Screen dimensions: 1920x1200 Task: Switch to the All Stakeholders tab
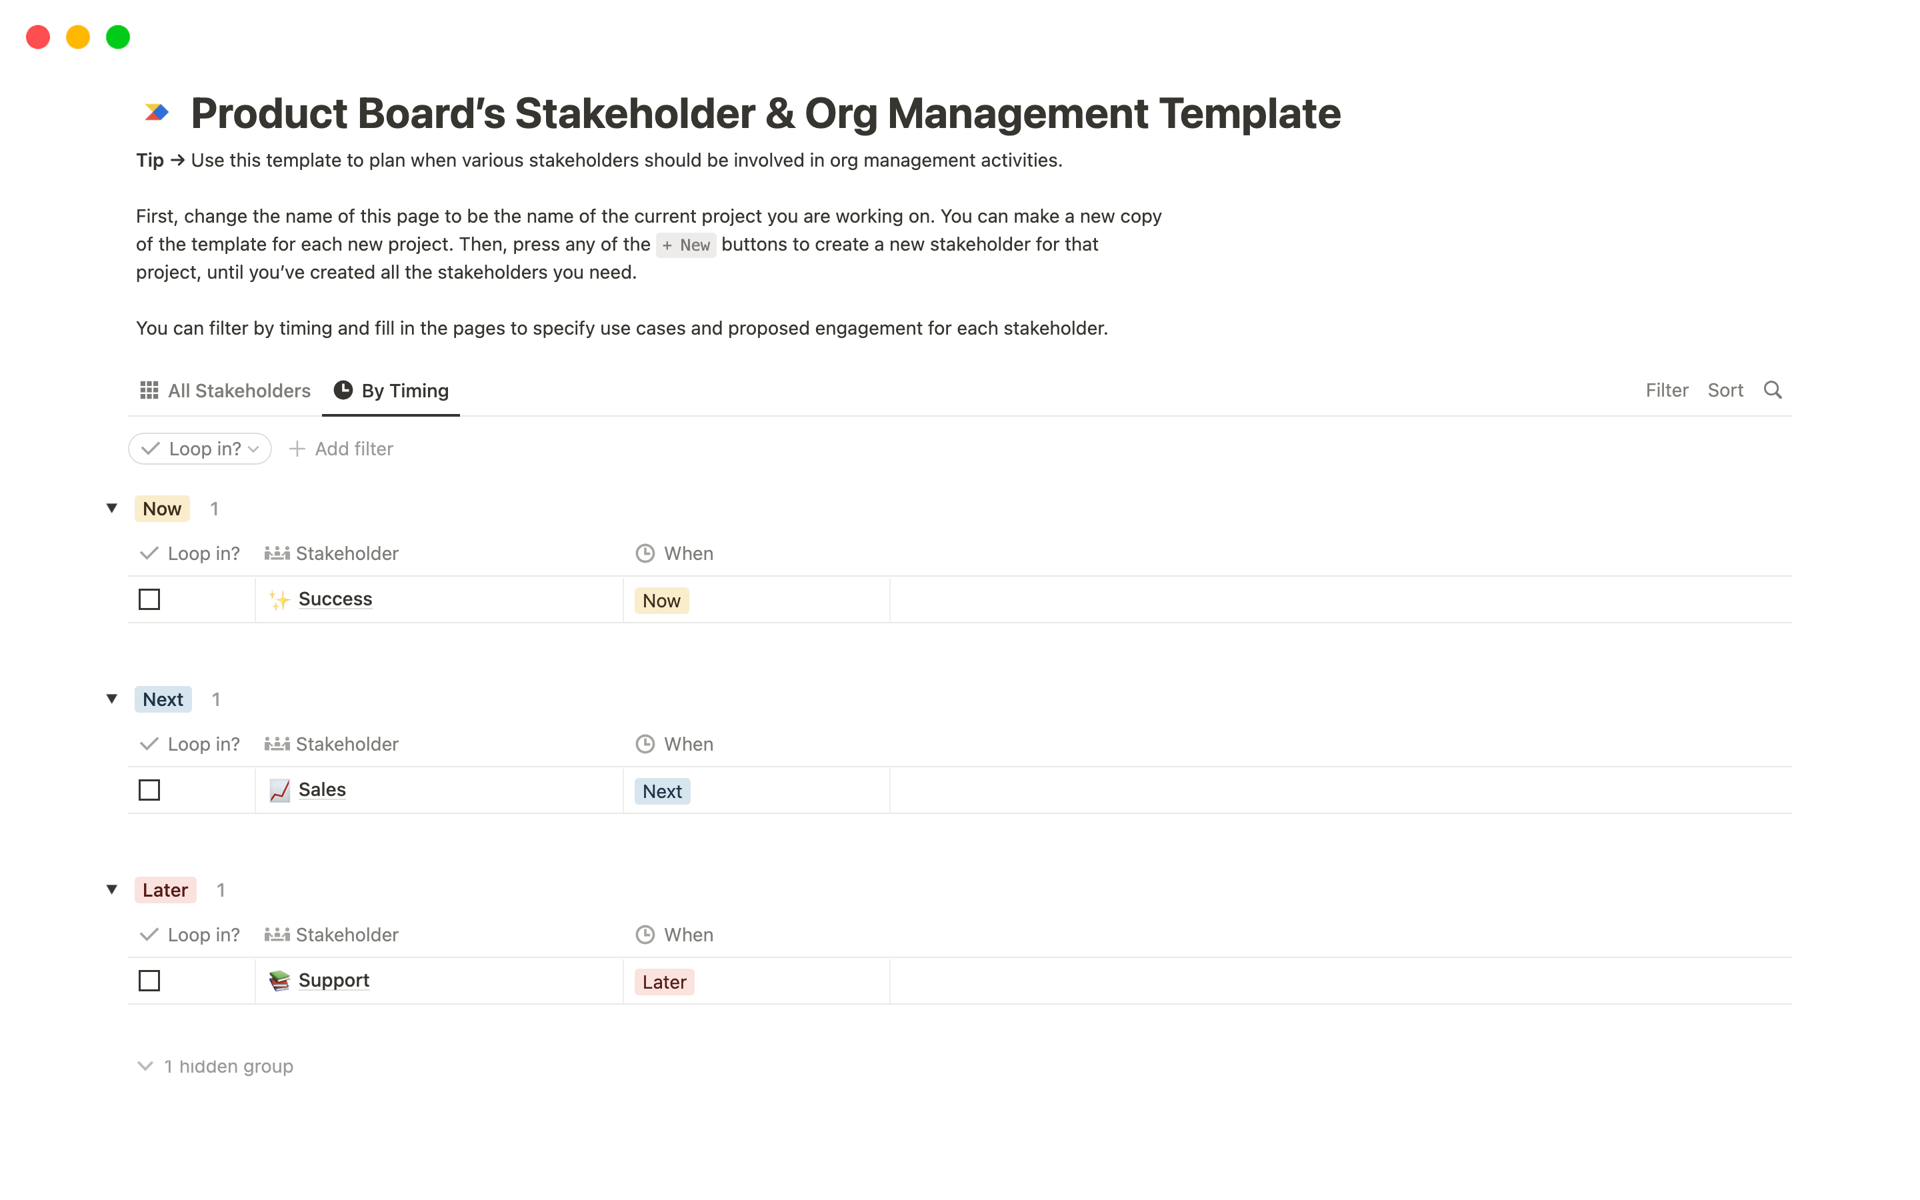(239, 390)
